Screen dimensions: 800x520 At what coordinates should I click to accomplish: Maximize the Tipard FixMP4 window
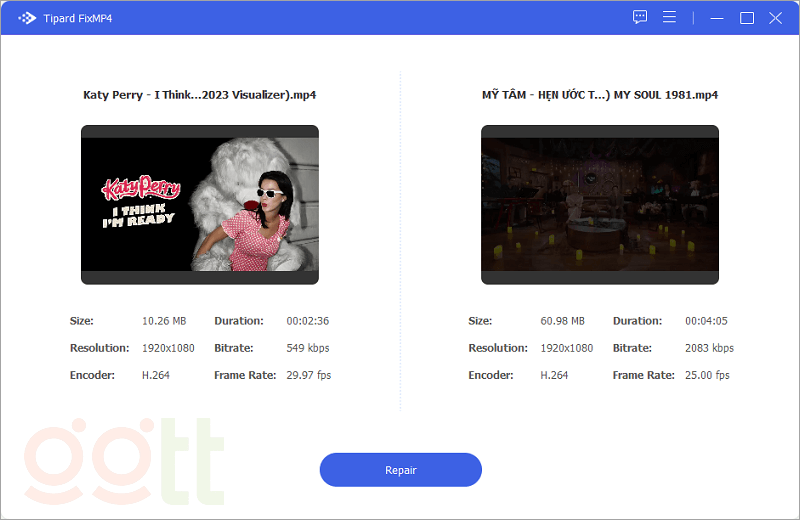746,18
